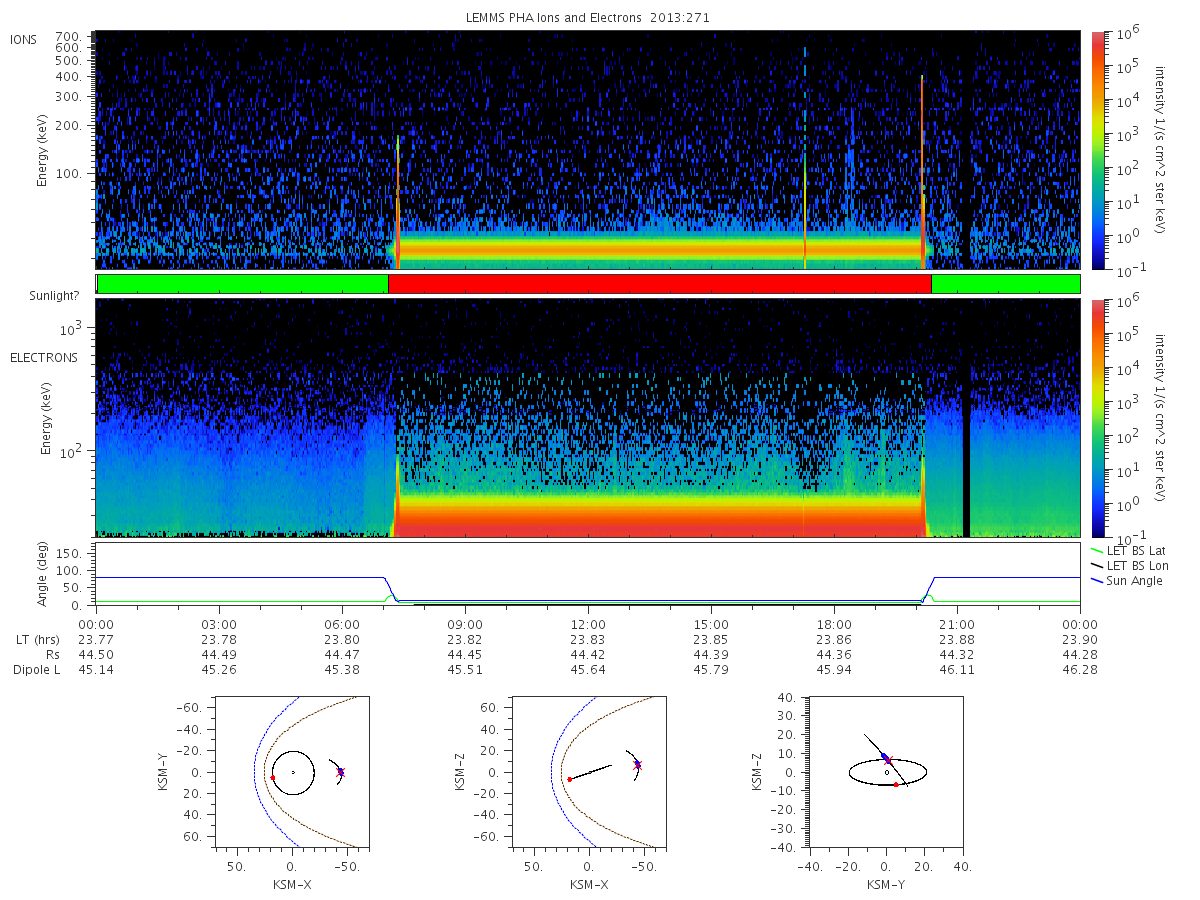This screenshot has width=1200, height=900.
Task: Click the red marker in the KSM-Y KSM-Z orbit plot
Action: [896, 785]
